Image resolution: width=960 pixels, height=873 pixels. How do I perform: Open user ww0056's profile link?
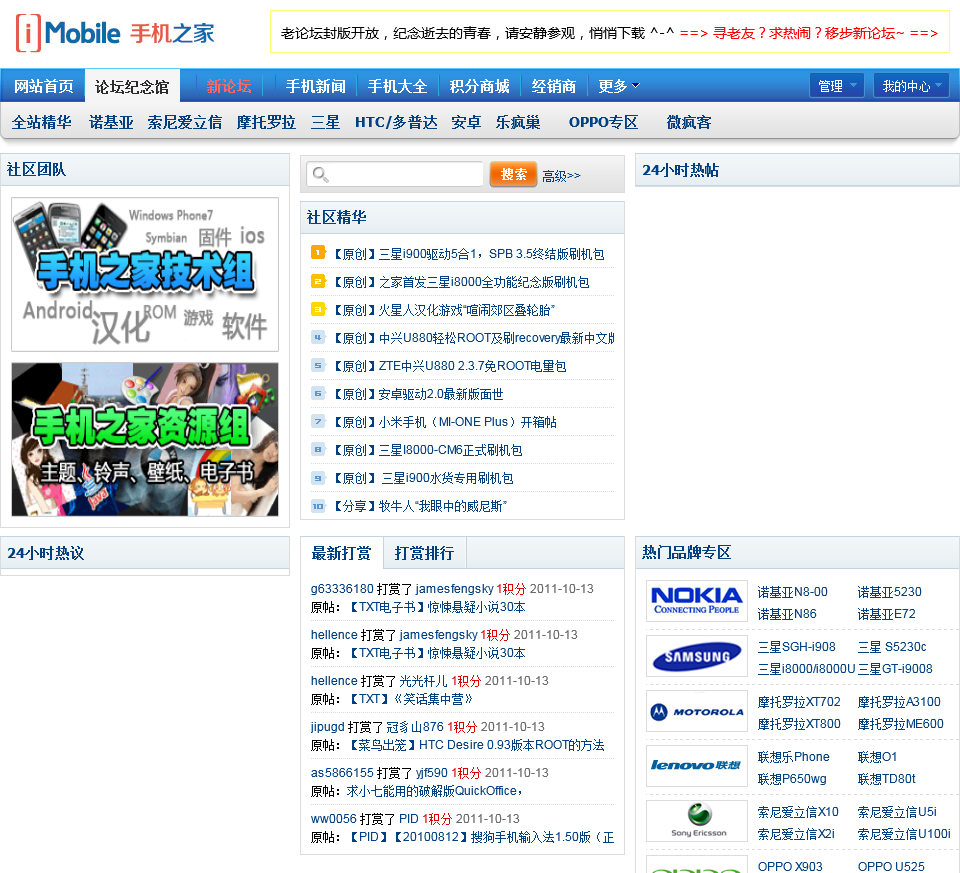334,819
